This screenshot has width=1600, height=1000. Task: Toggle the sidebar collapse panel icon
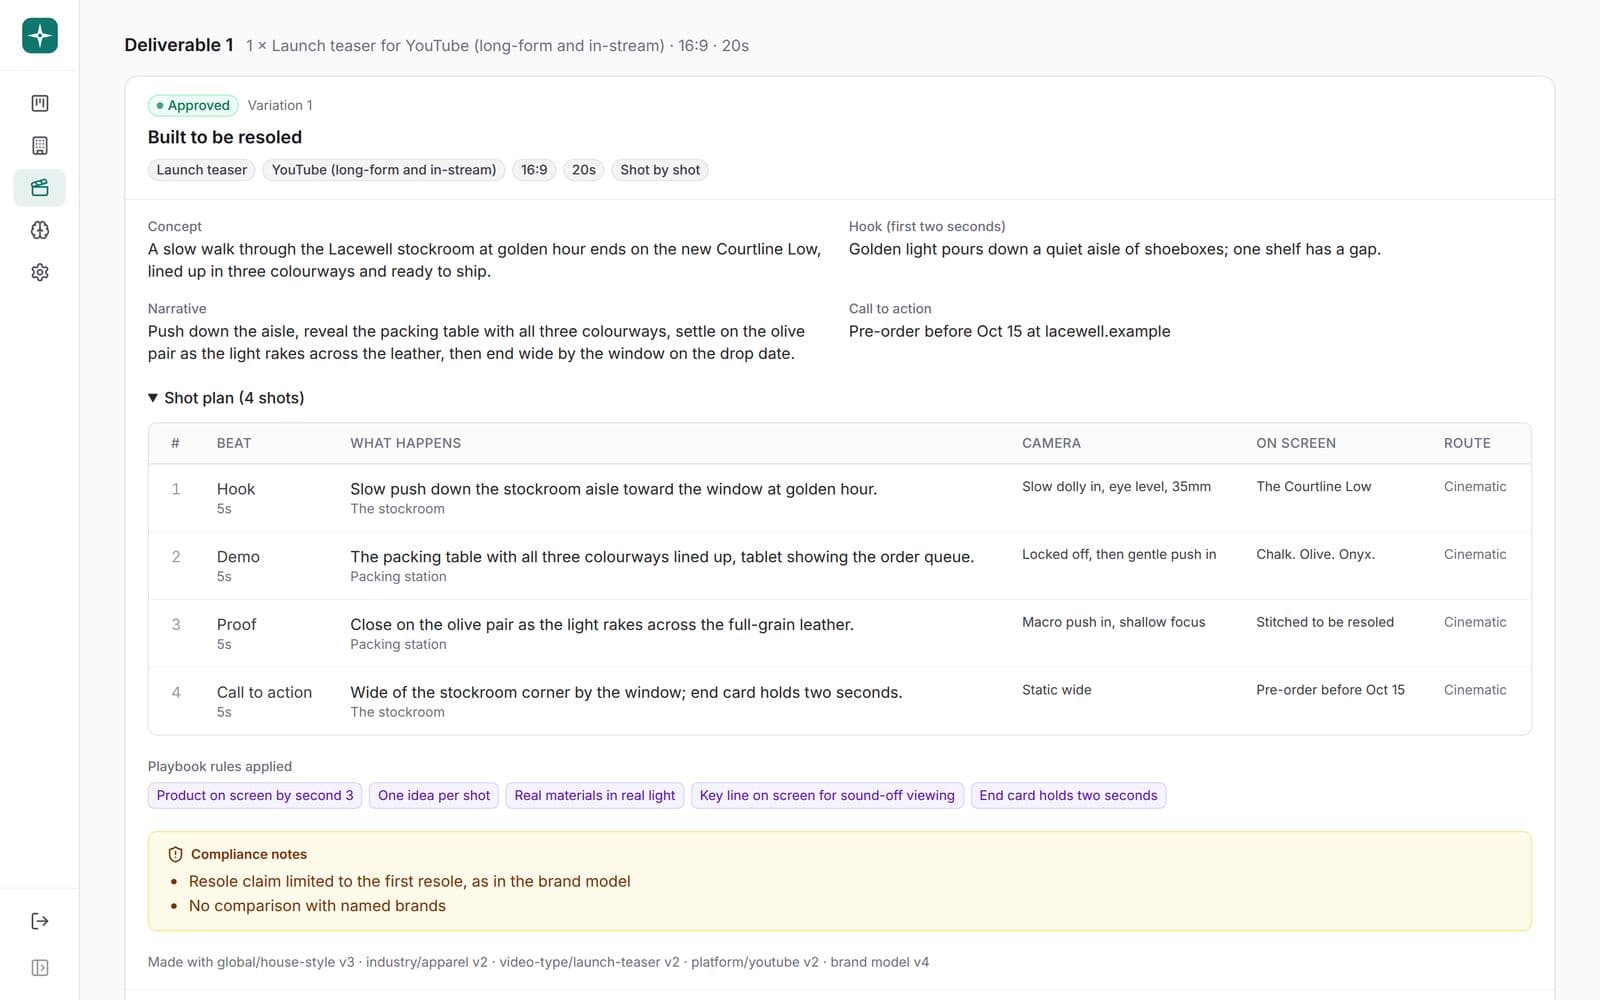[x=40, y=968]
